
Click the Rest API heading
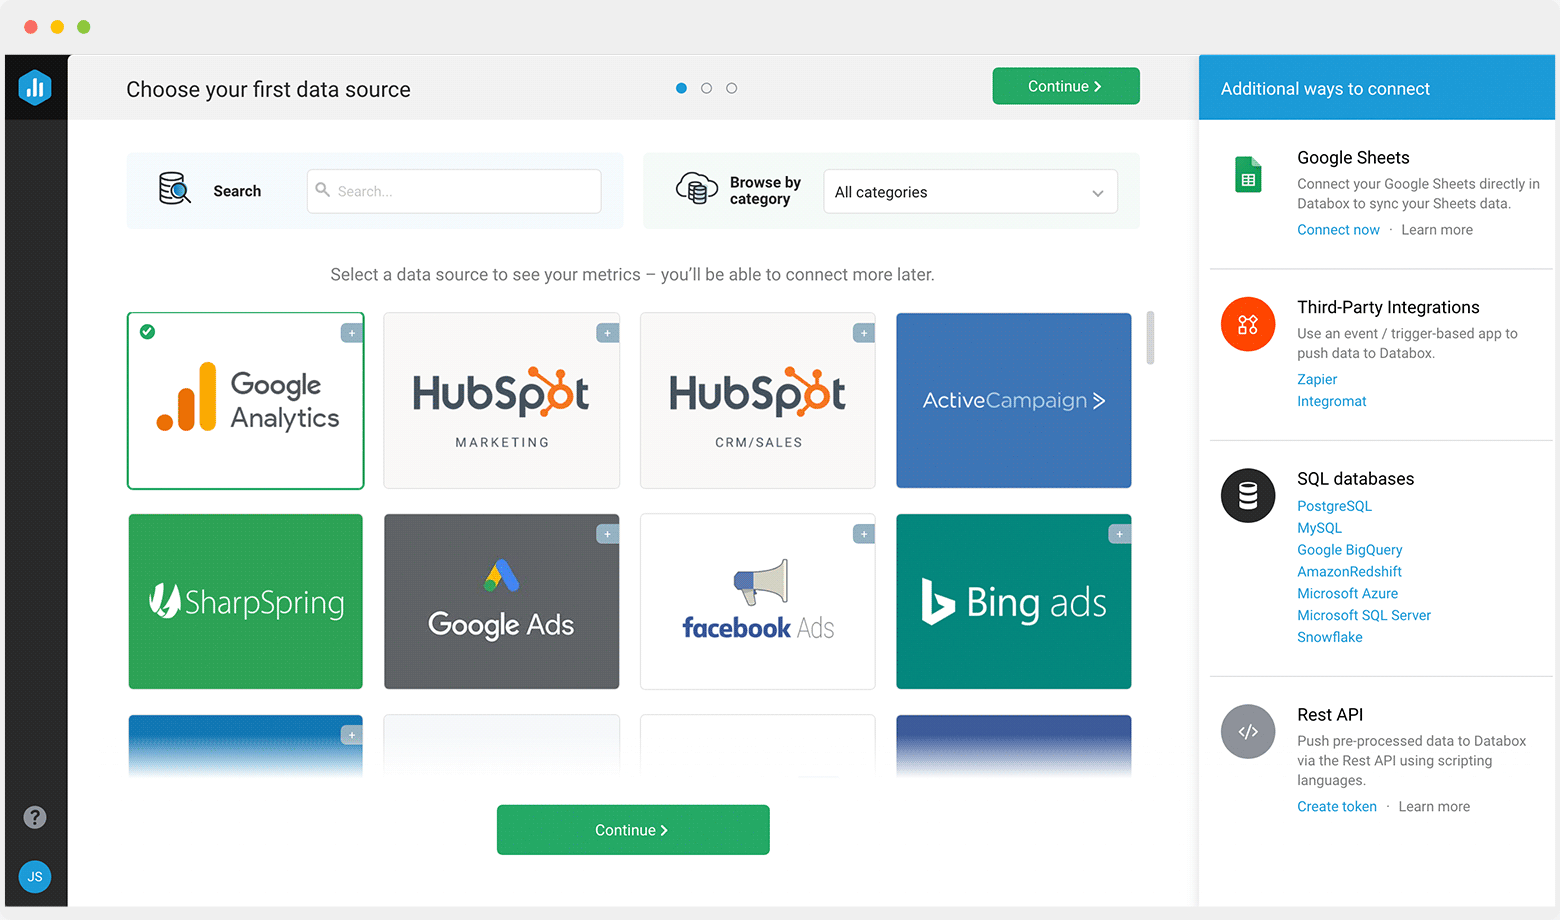point(1330,715)
